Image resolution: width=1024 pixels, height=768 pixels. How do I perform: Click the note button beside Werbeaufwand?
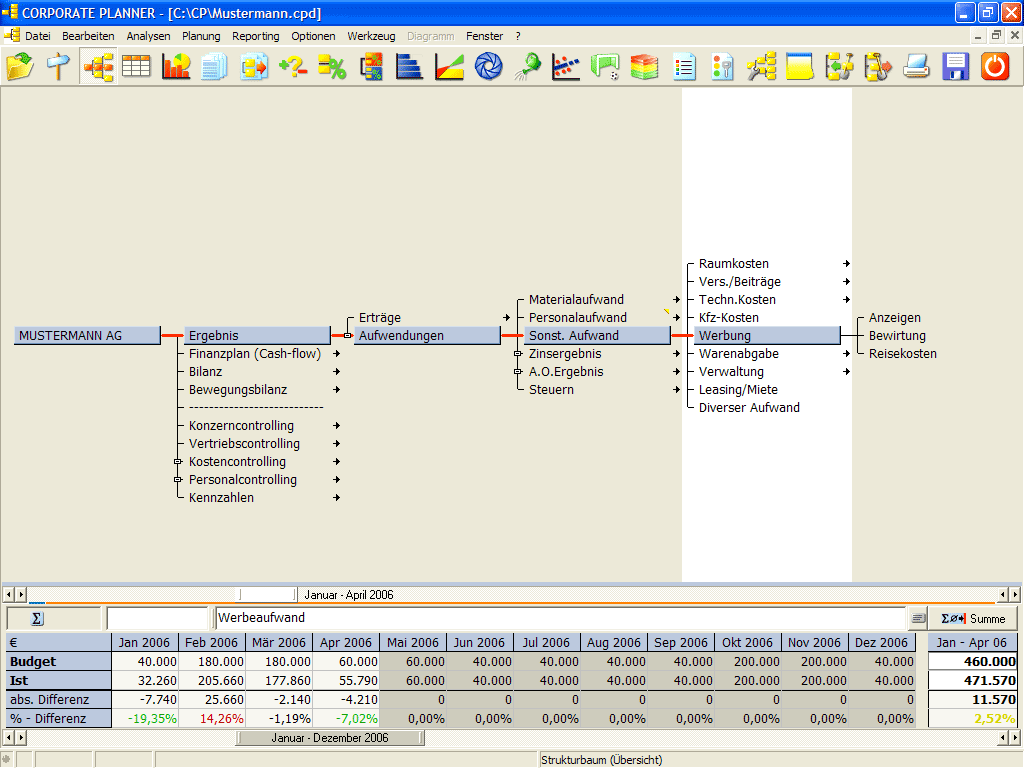[x=918, y=618]
